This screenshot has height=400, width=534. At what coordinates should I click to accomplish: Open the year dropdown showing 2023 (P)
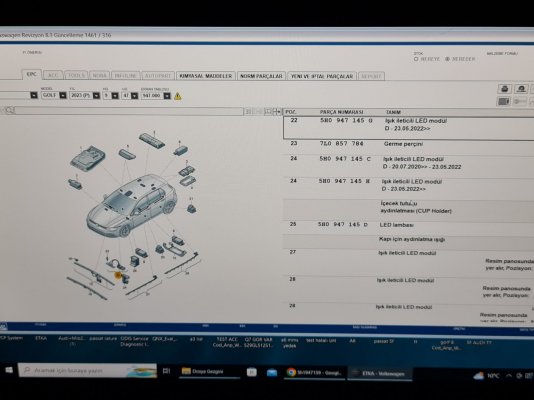point(96,96)
